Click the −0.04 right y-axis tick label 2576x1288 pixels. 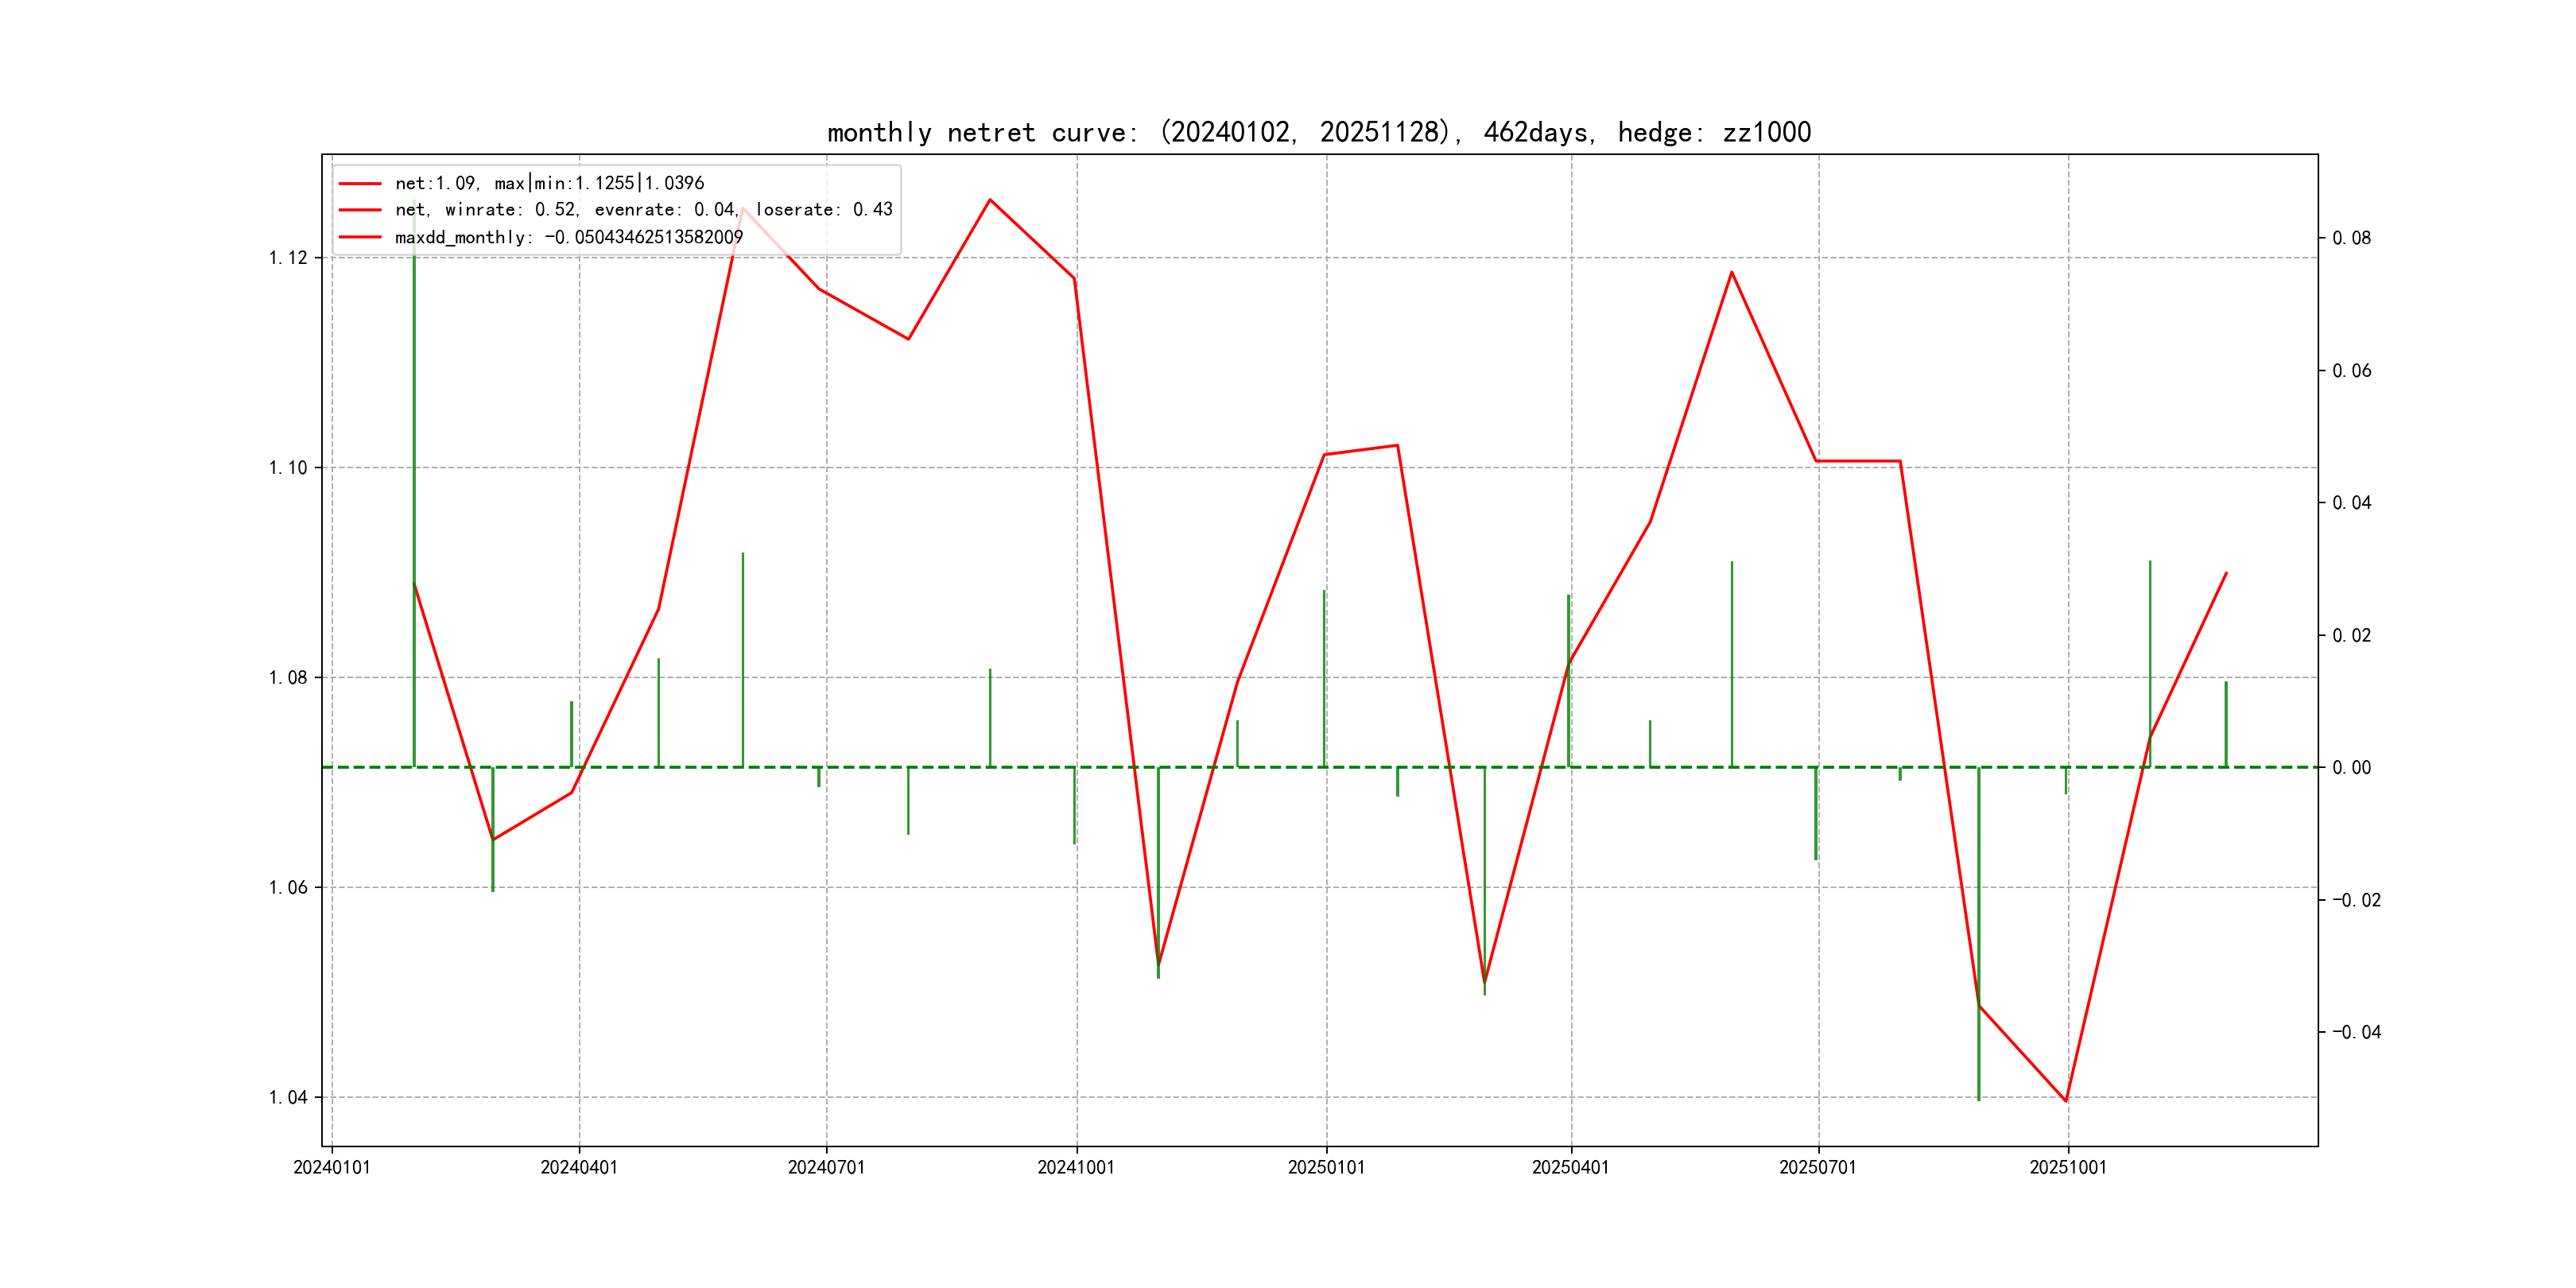point(2356,1032)
